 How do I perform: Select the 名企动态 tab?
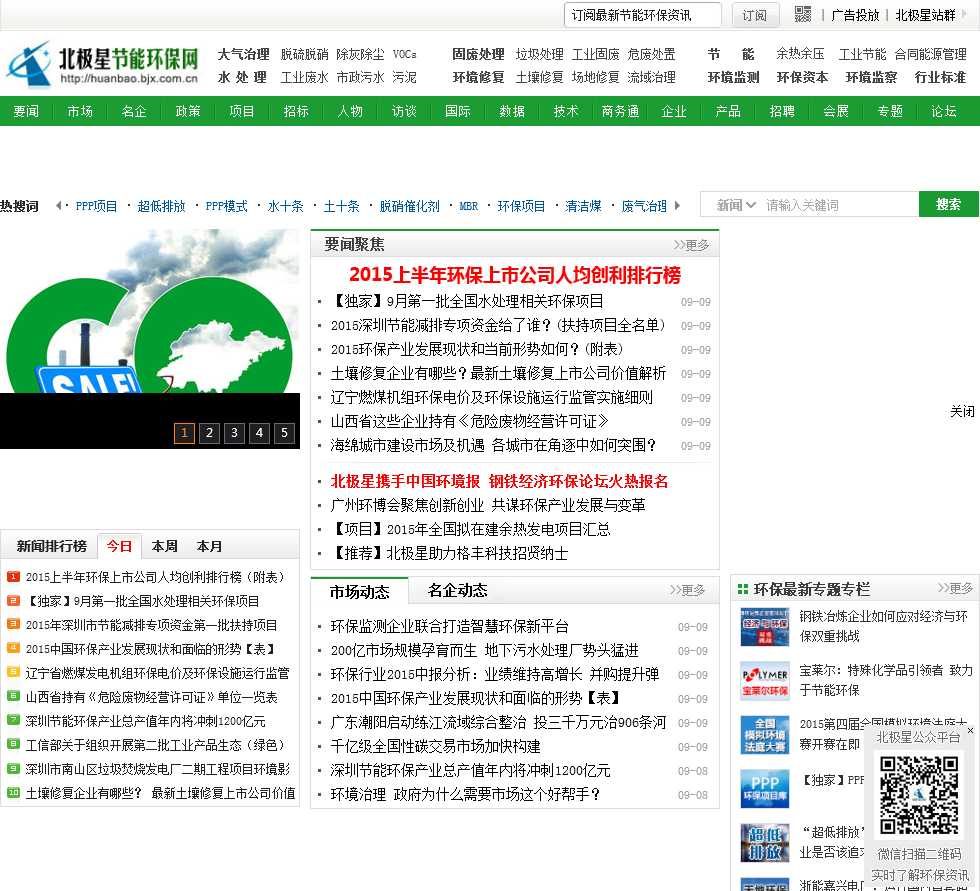tap(458, 590)
